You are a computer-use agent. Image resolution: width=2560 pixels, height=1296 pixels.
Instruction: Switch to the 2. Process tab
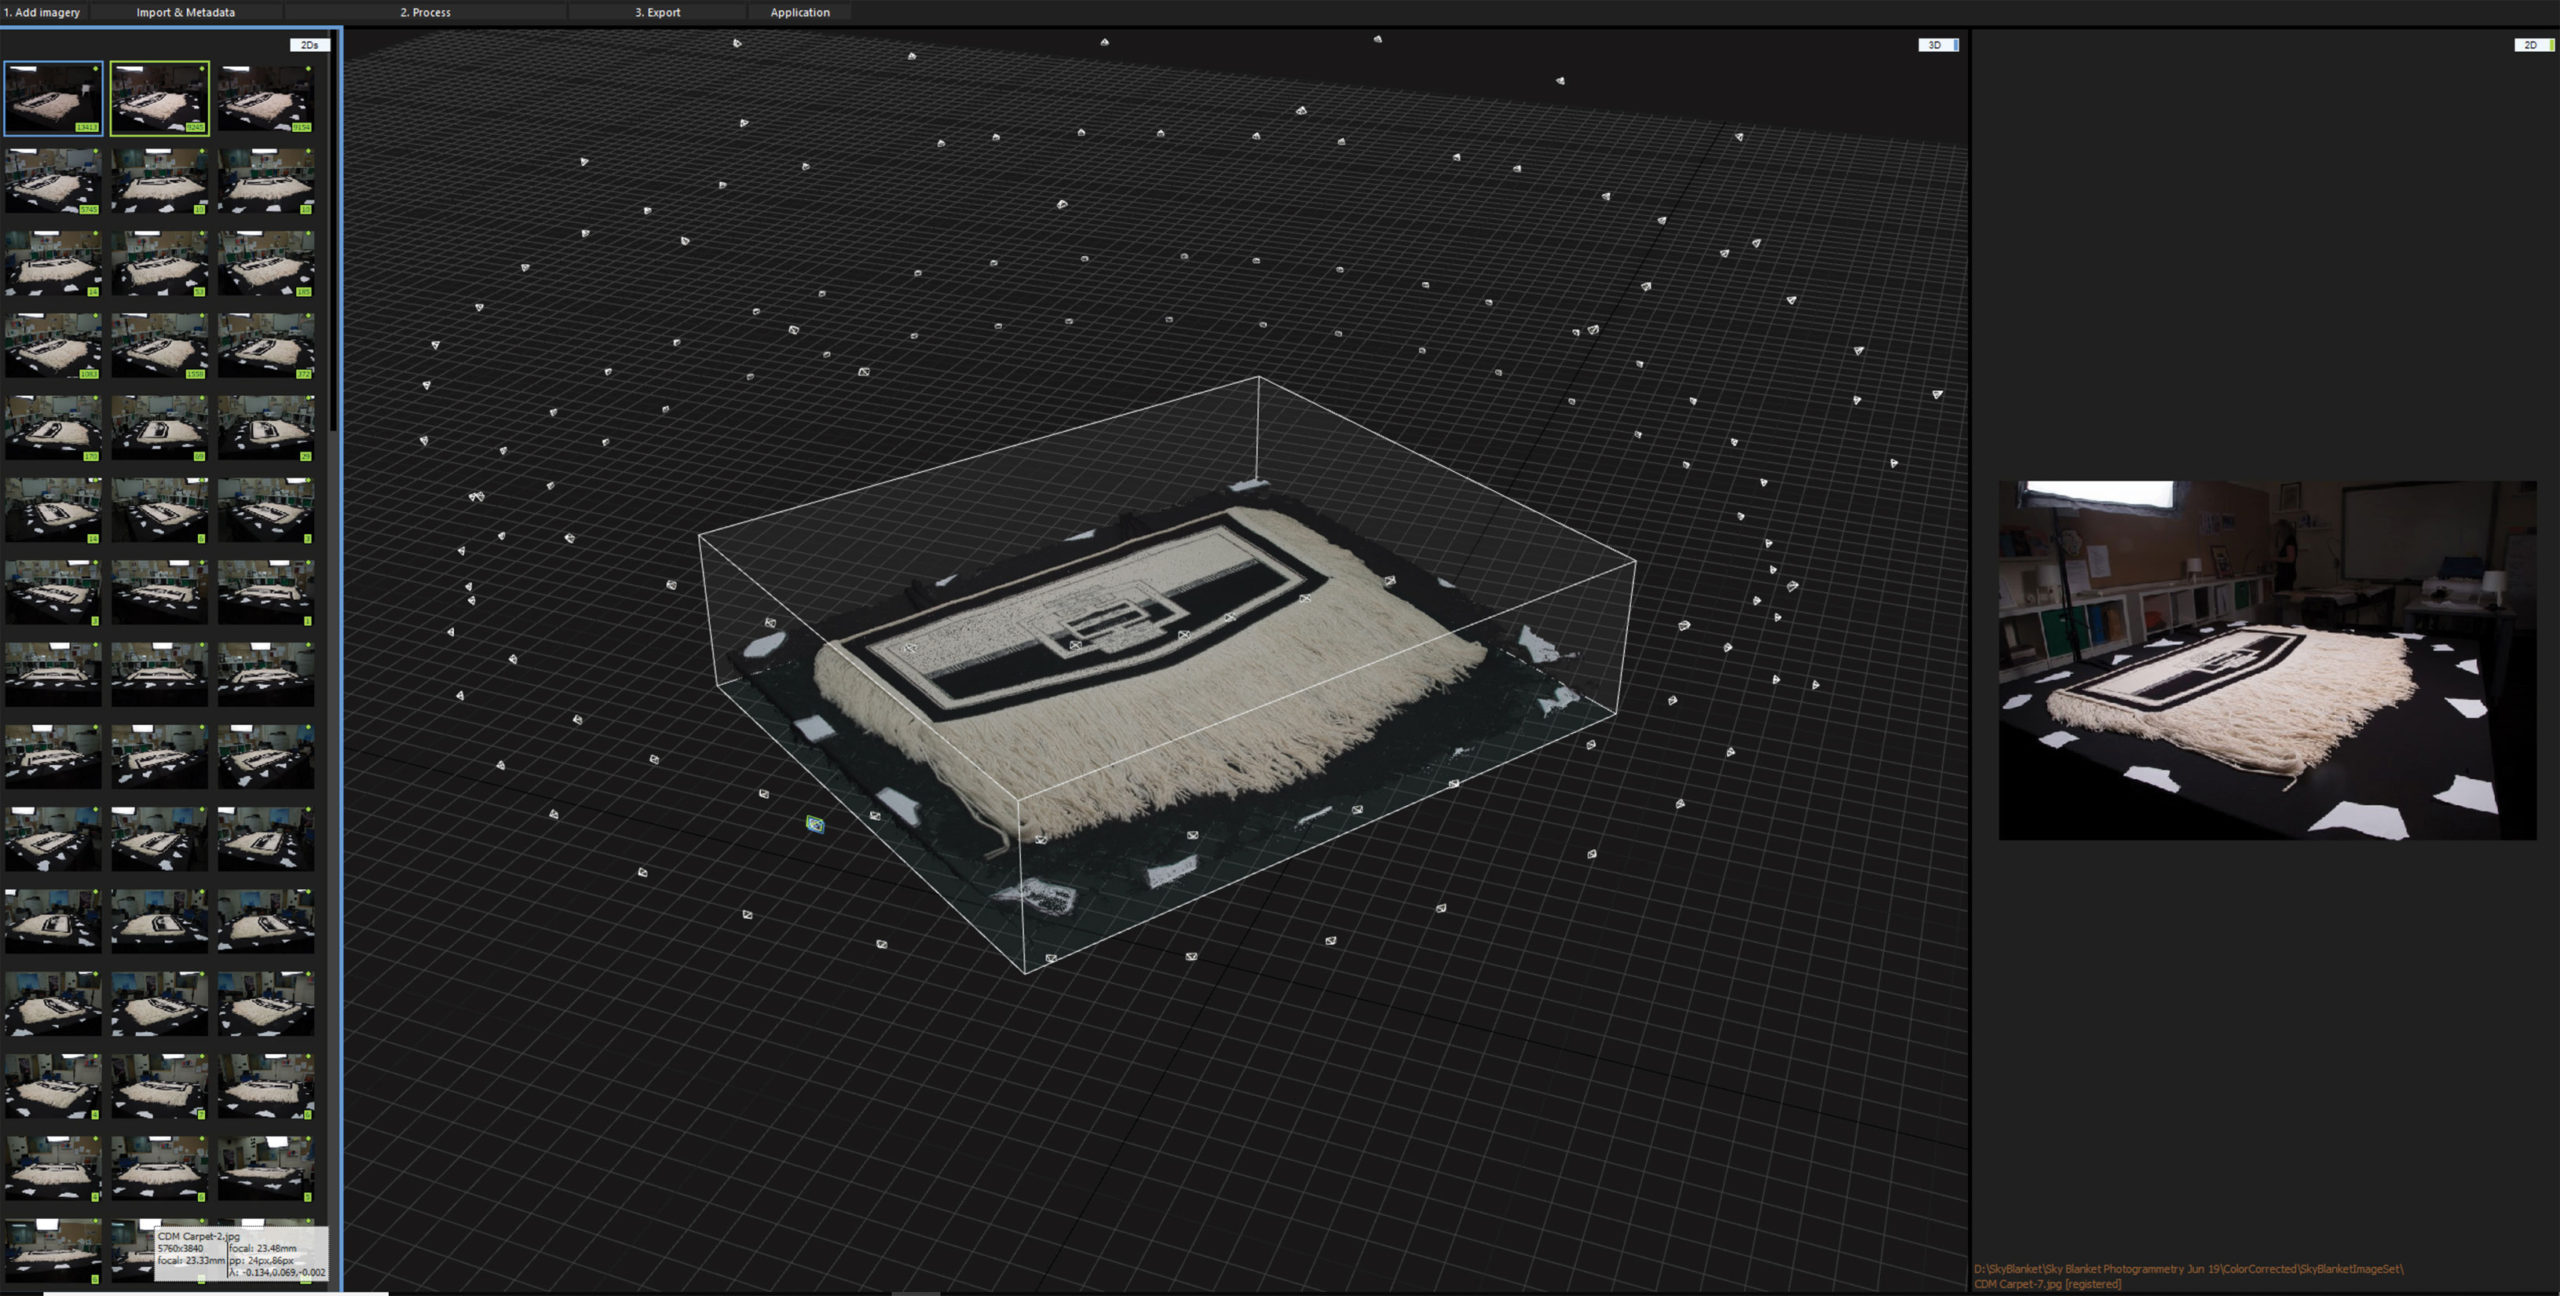(426, 12)
